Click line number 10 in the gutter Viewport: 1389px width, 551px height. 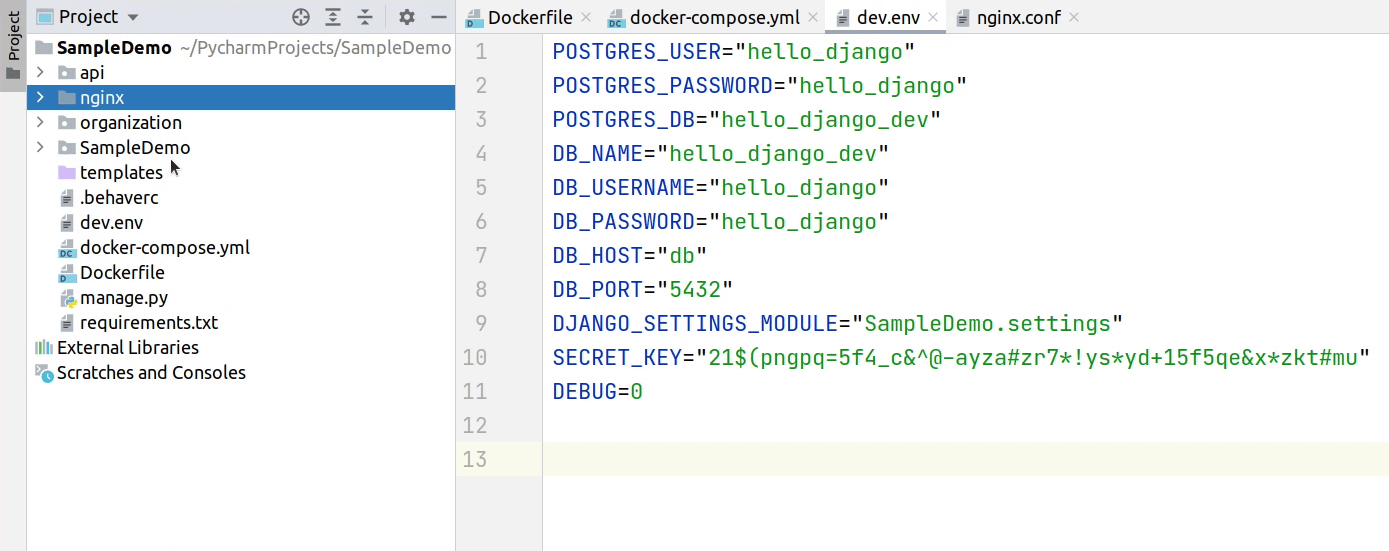pyautogui.click(x=475, y=358)
